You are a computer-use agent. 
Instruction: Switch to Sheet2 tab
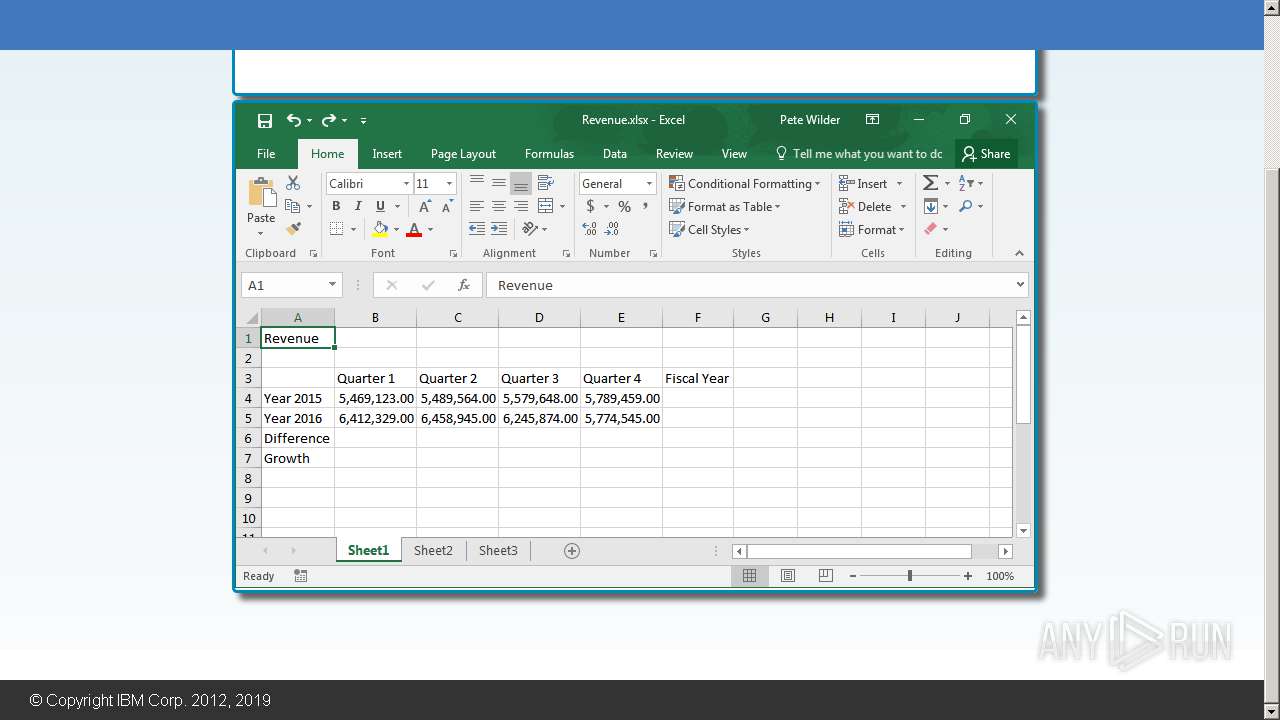(433, 551)
